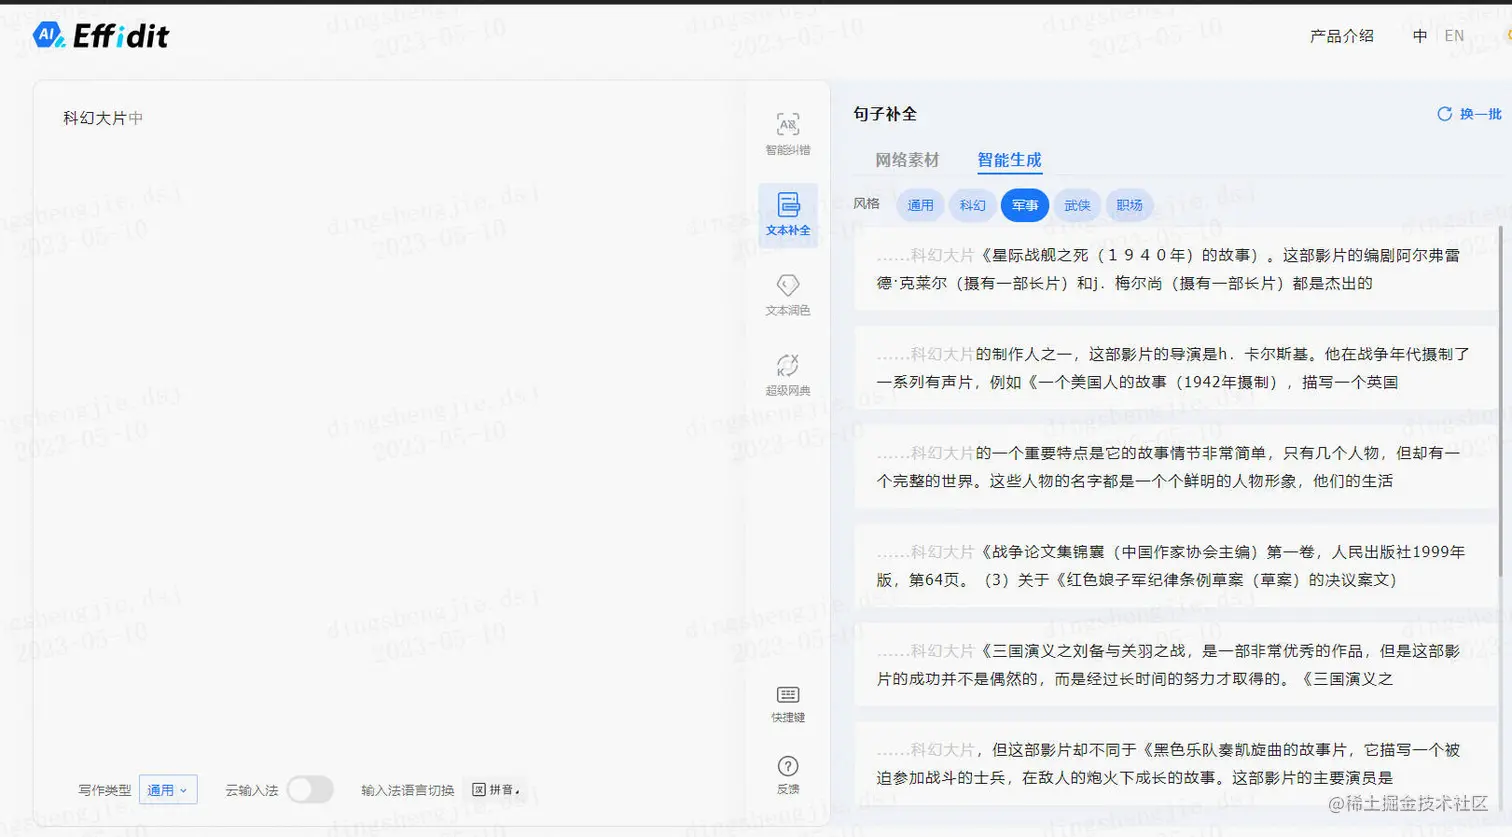Image resolution: width=1512 pixels, height=837 pixels.
Task: Switch to the 网络素材 tab
Action: [907, 160]
